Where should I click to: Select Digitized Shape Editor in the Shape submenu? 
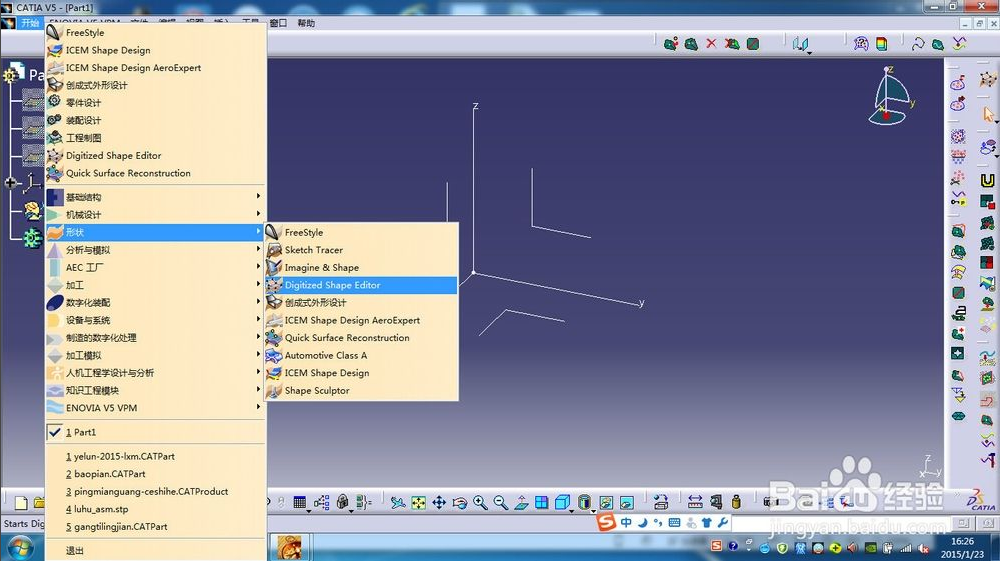(332, 285)
